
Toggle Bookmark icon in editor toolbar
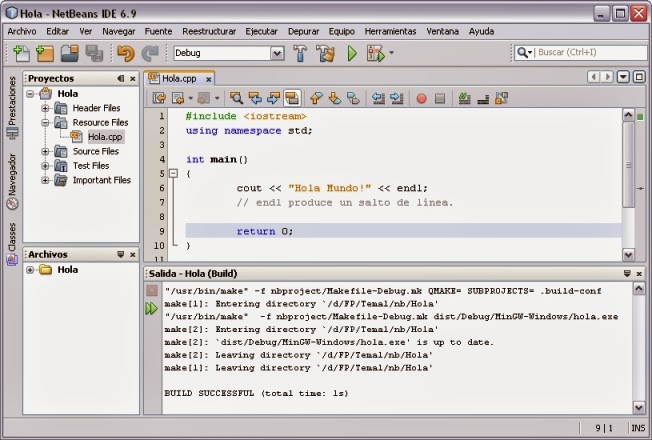pyautogui.click(x=353, y=98)
